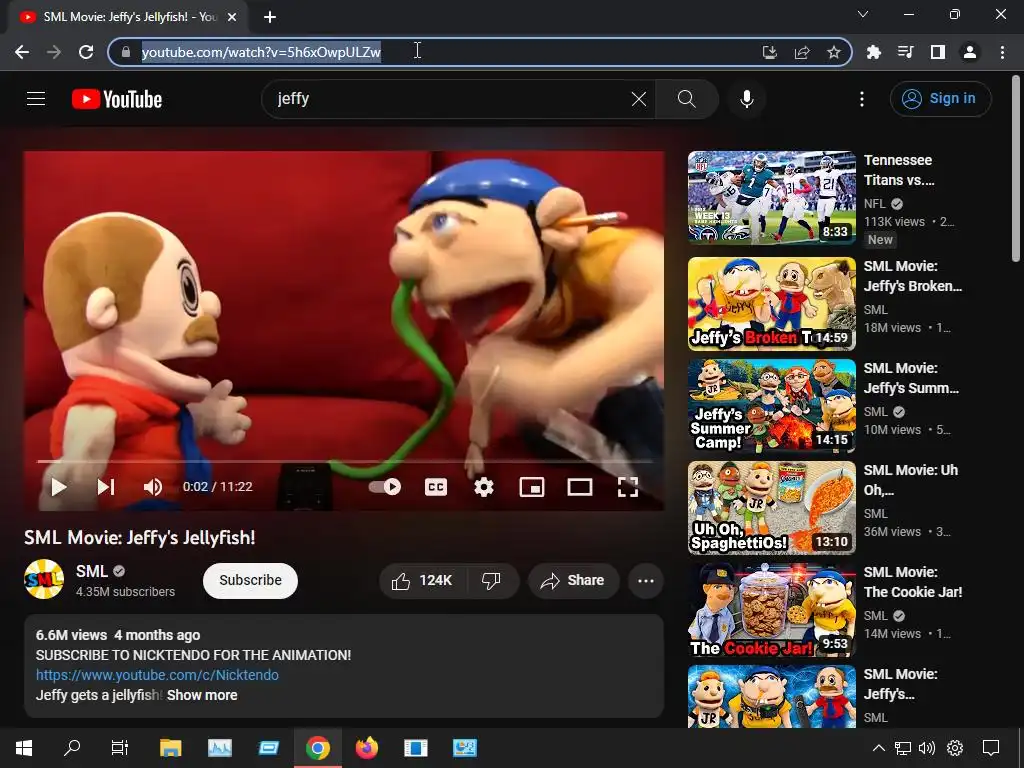Subscribe to SML channel
Viewport: 1024px width, 768px height.
tap(250, 581)
